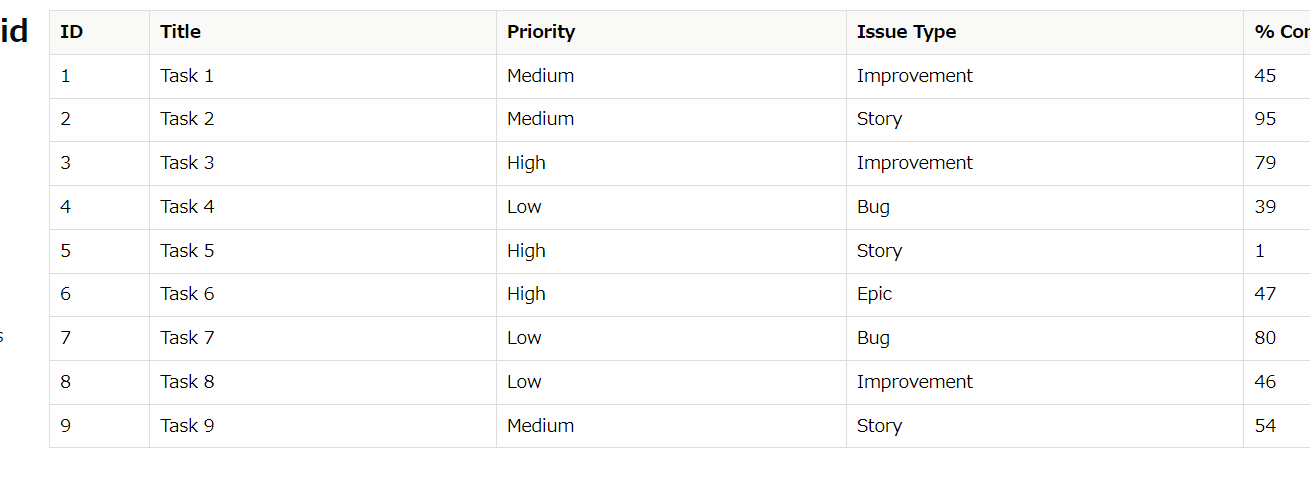Select the Issue Type column header
This screenshot has width=1310, height=482.
click(x=906, y=32)
